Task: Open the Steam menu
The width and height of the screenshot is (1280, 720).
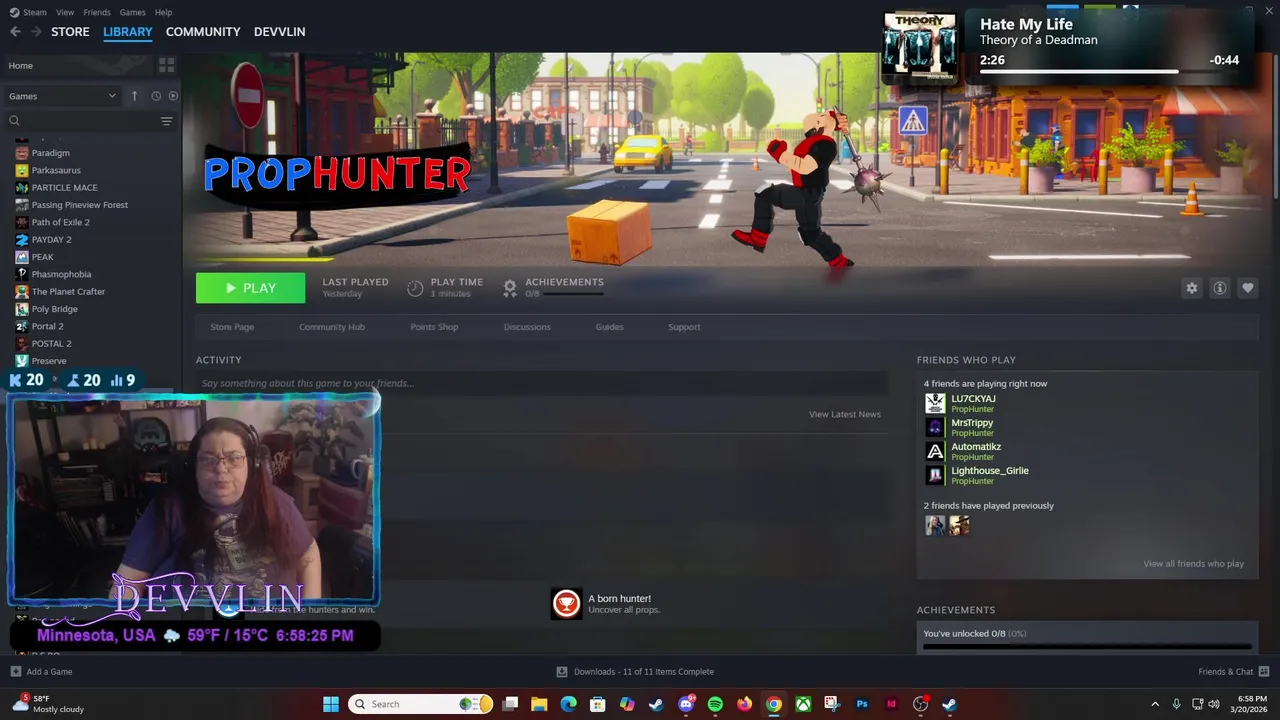Action: [29, 12]
